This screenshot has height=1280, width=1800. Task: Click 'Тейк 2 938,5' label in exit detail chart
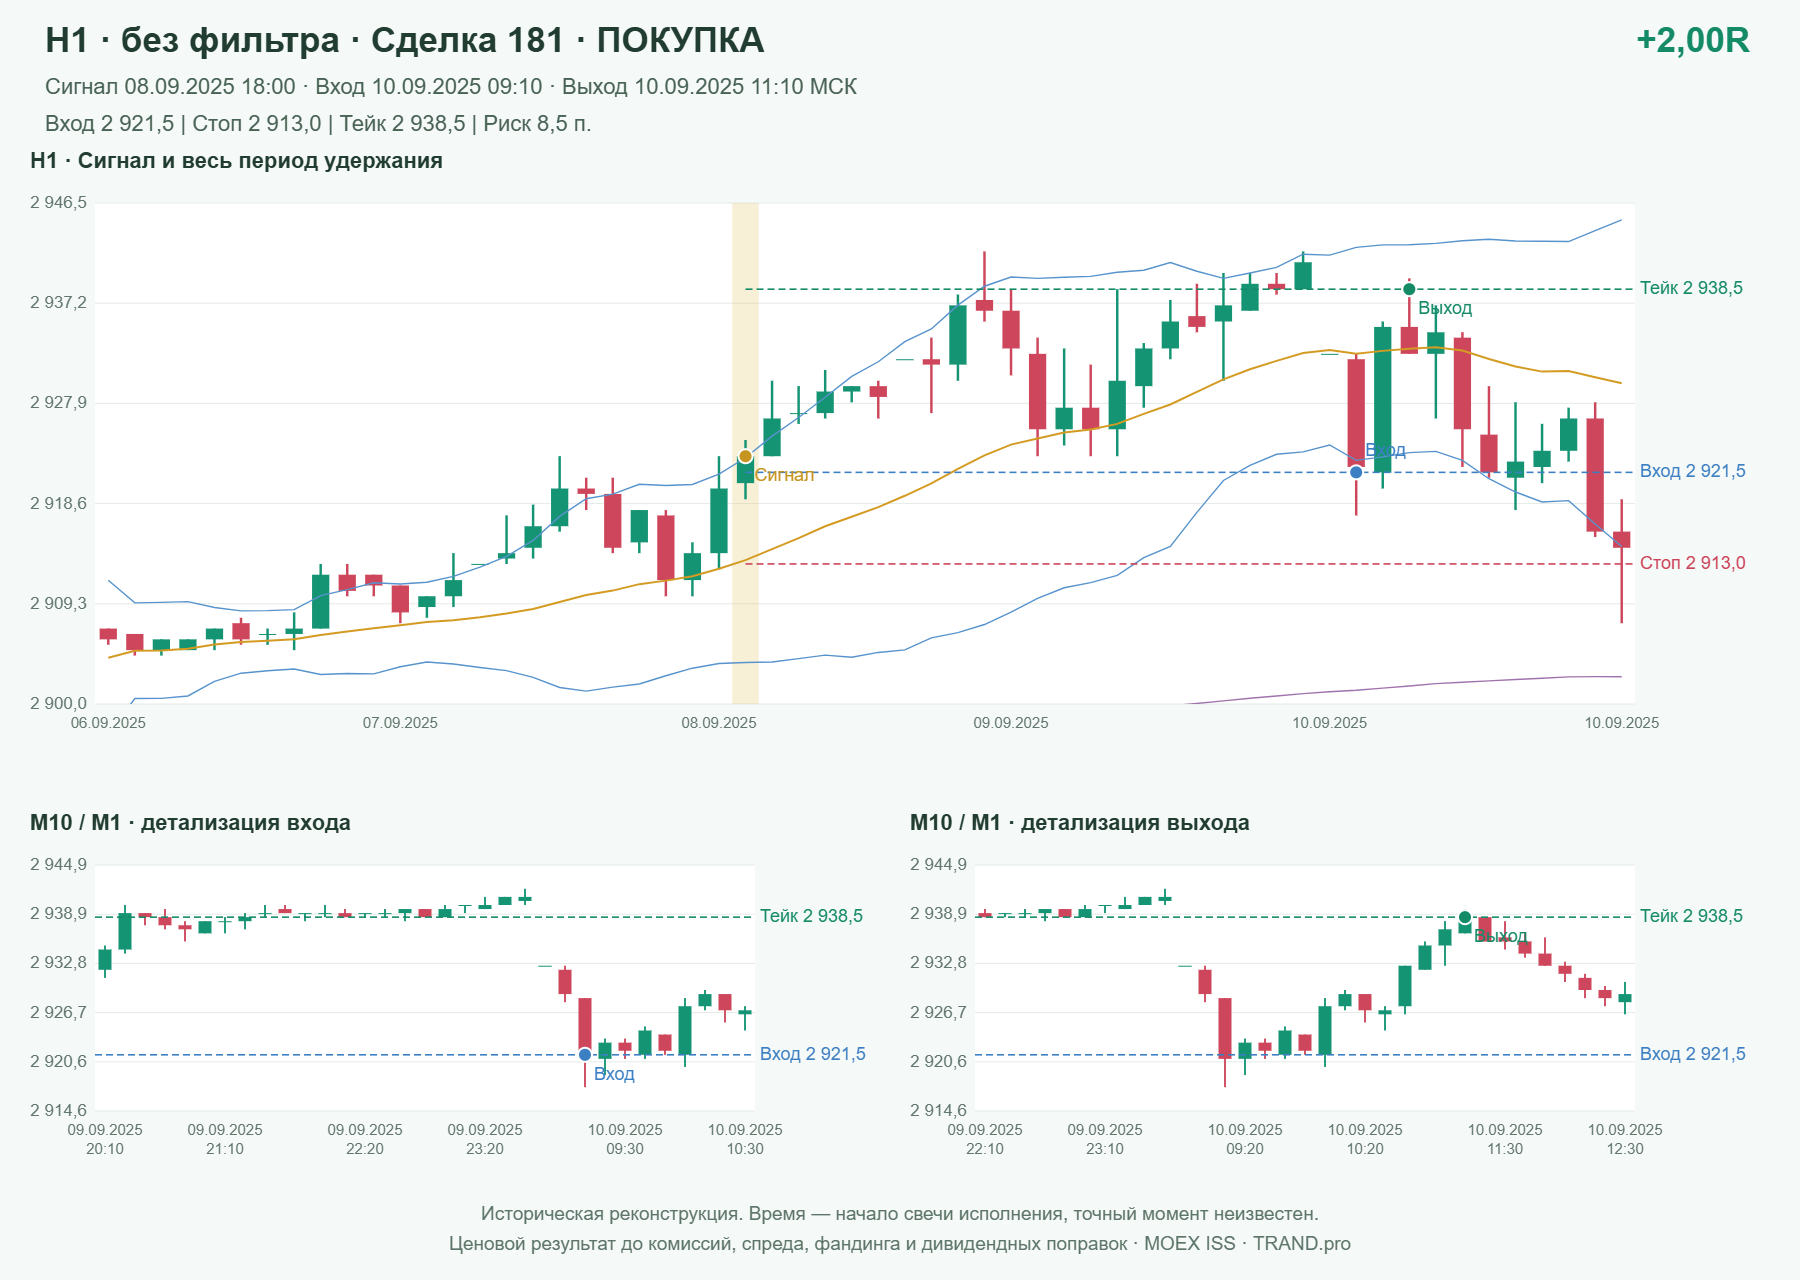1691,916
